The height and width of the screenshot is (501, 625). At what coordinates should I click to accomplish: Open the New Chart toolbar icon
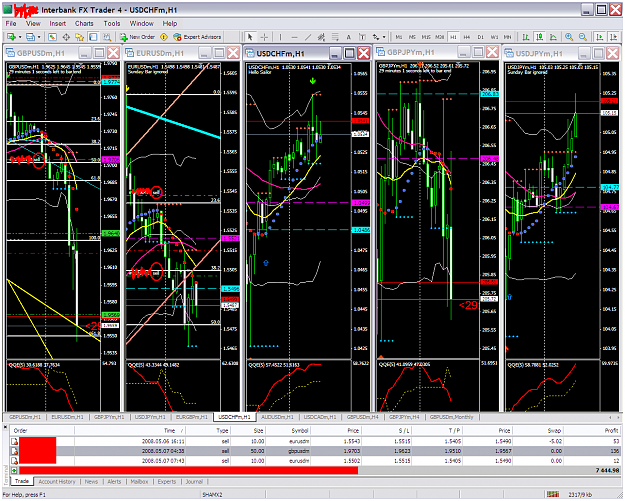tap(11, 37)
